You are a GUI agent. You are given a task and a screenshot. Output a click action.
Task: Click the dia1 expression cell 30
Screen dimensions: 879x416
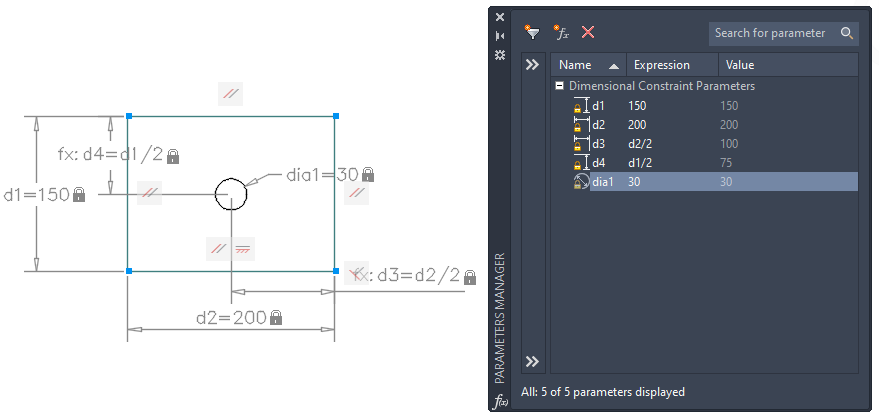tap(634, 182)
